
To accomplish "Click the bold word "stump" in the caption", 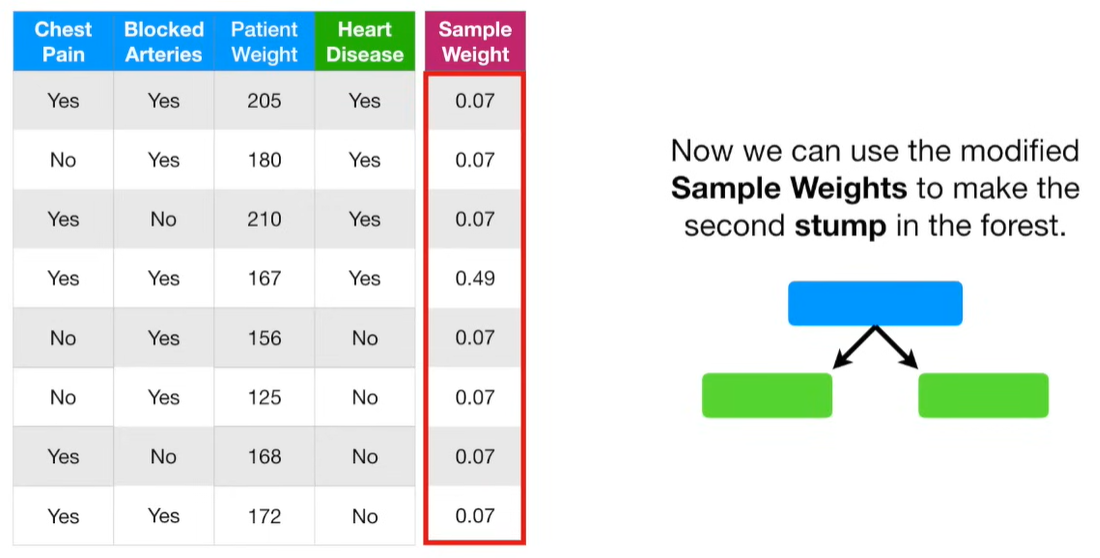I will tap(840, 225).
